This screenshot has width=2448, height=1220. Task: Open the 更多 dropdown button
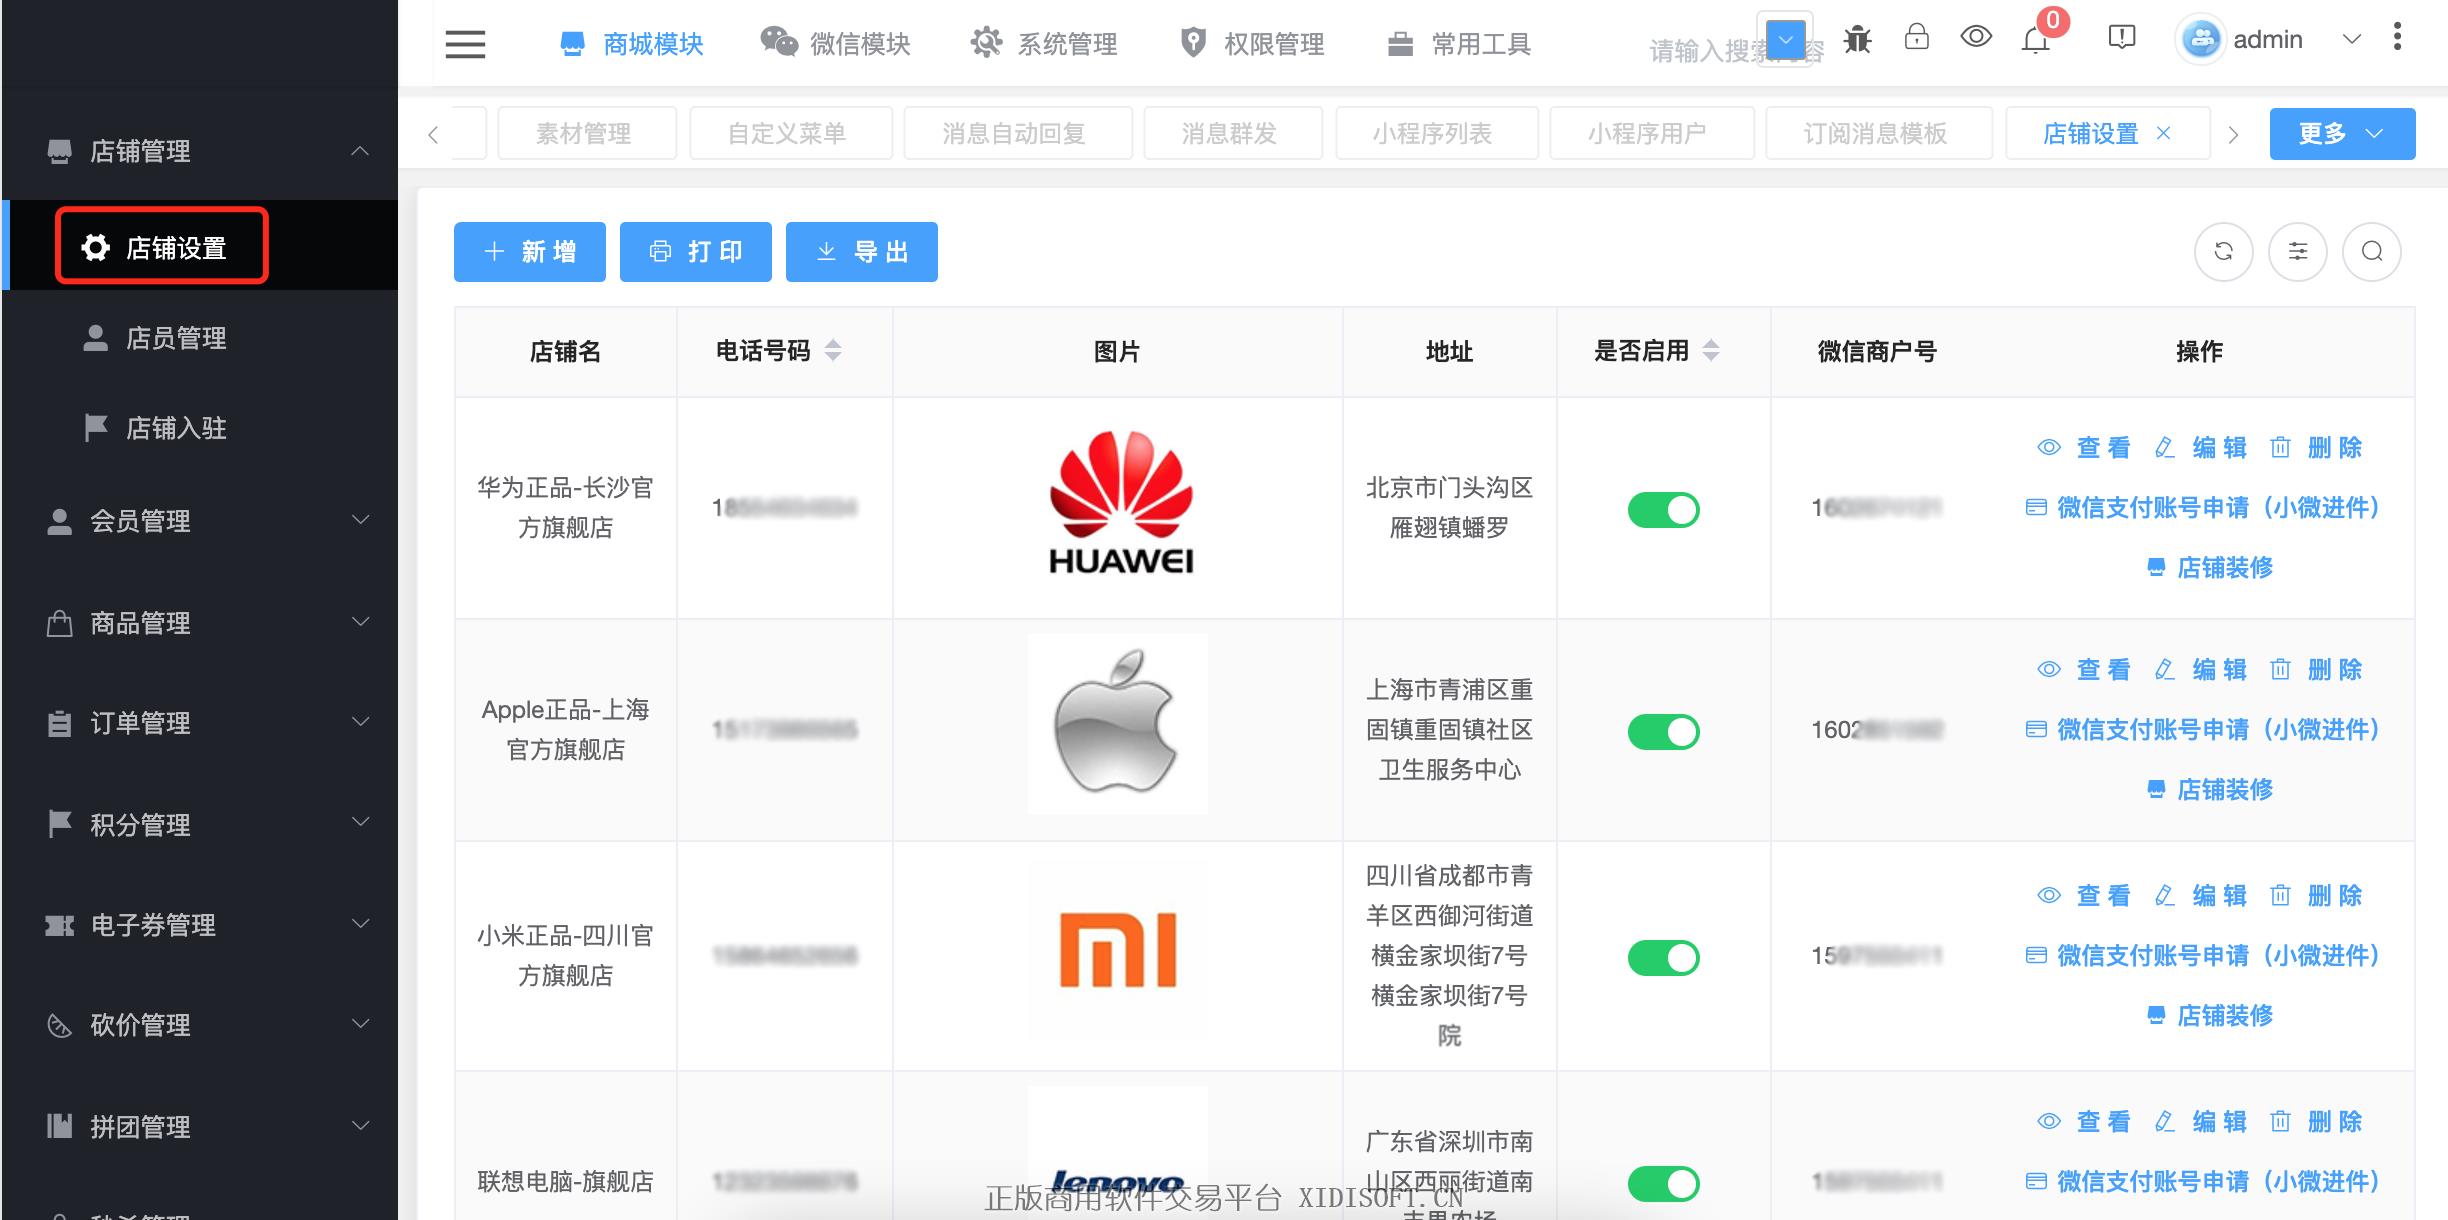pyautogui.click(x=2342, y=133)
